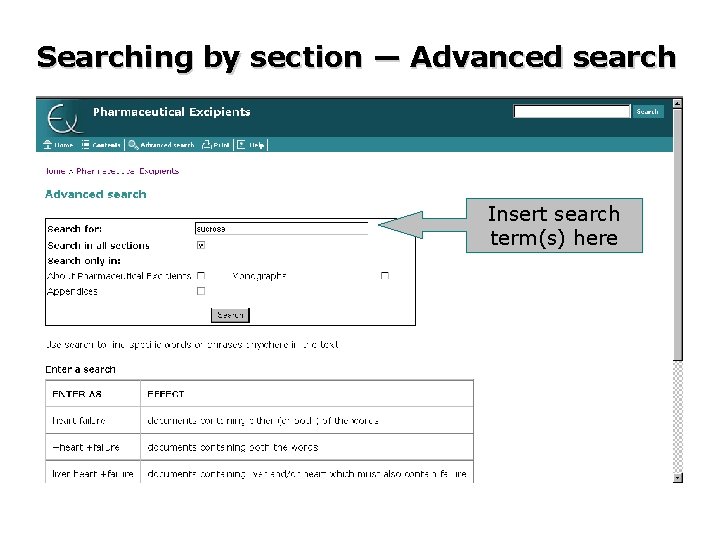
Task: Click the Print printer icon
Action: pyautogui.click(x=207, y=145)
